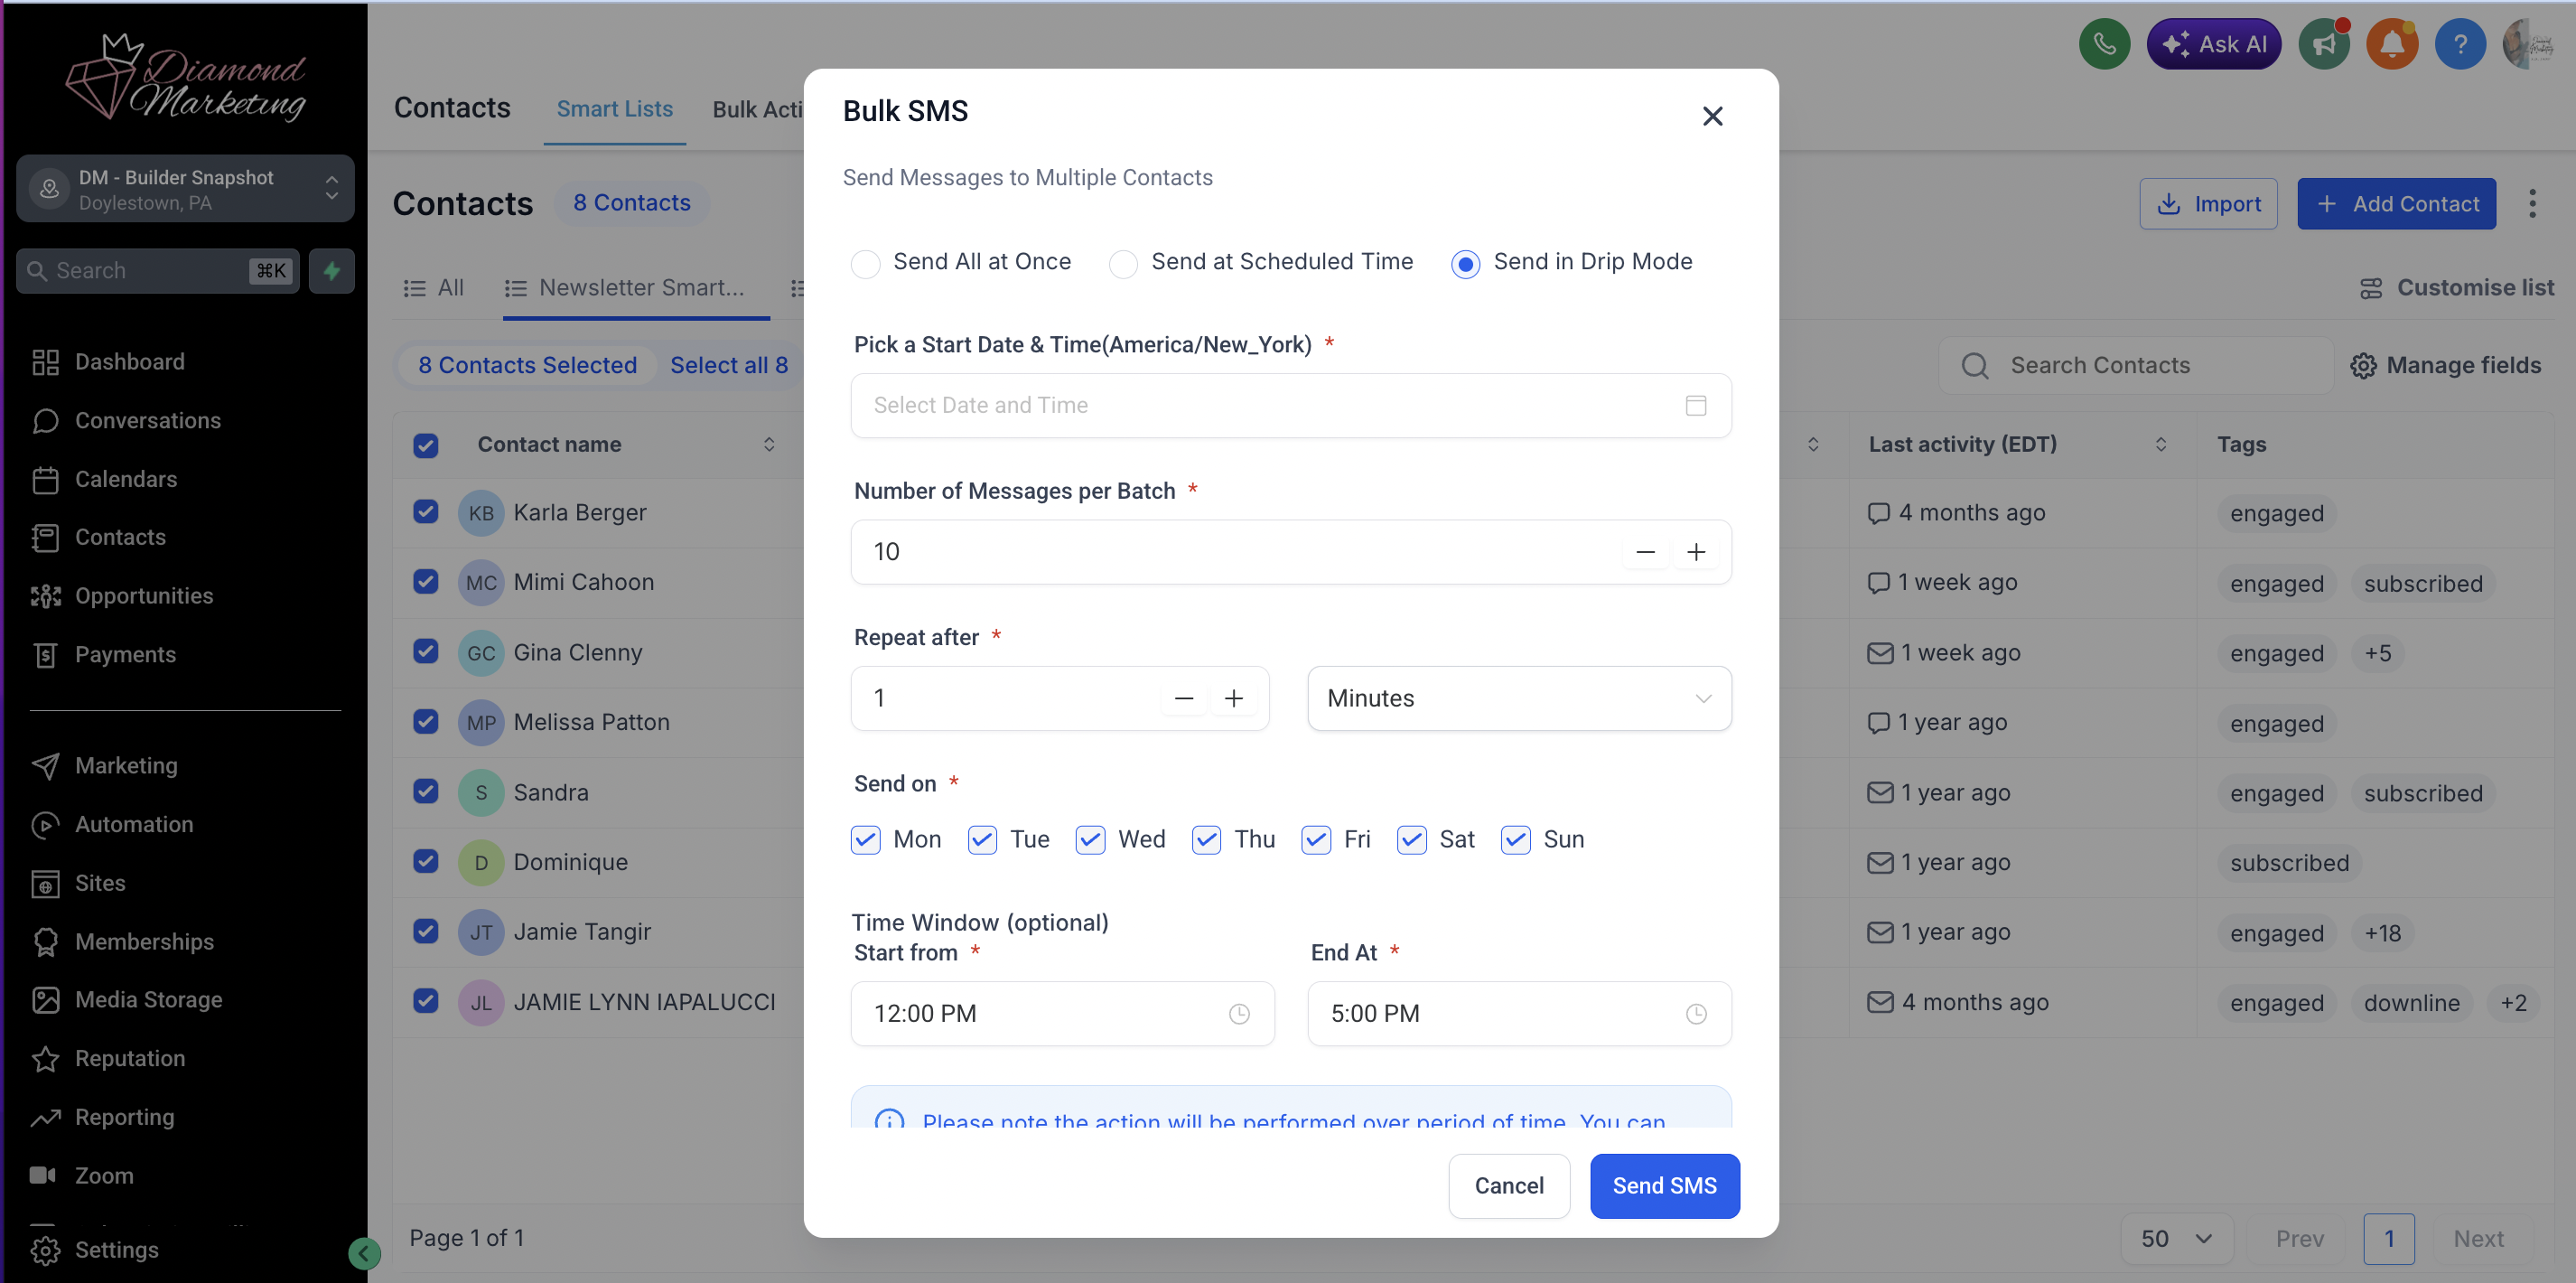This screenshot has width=2576, height=1283.
Task: Open the orange notifications bell
Action: pos(2392,44)
